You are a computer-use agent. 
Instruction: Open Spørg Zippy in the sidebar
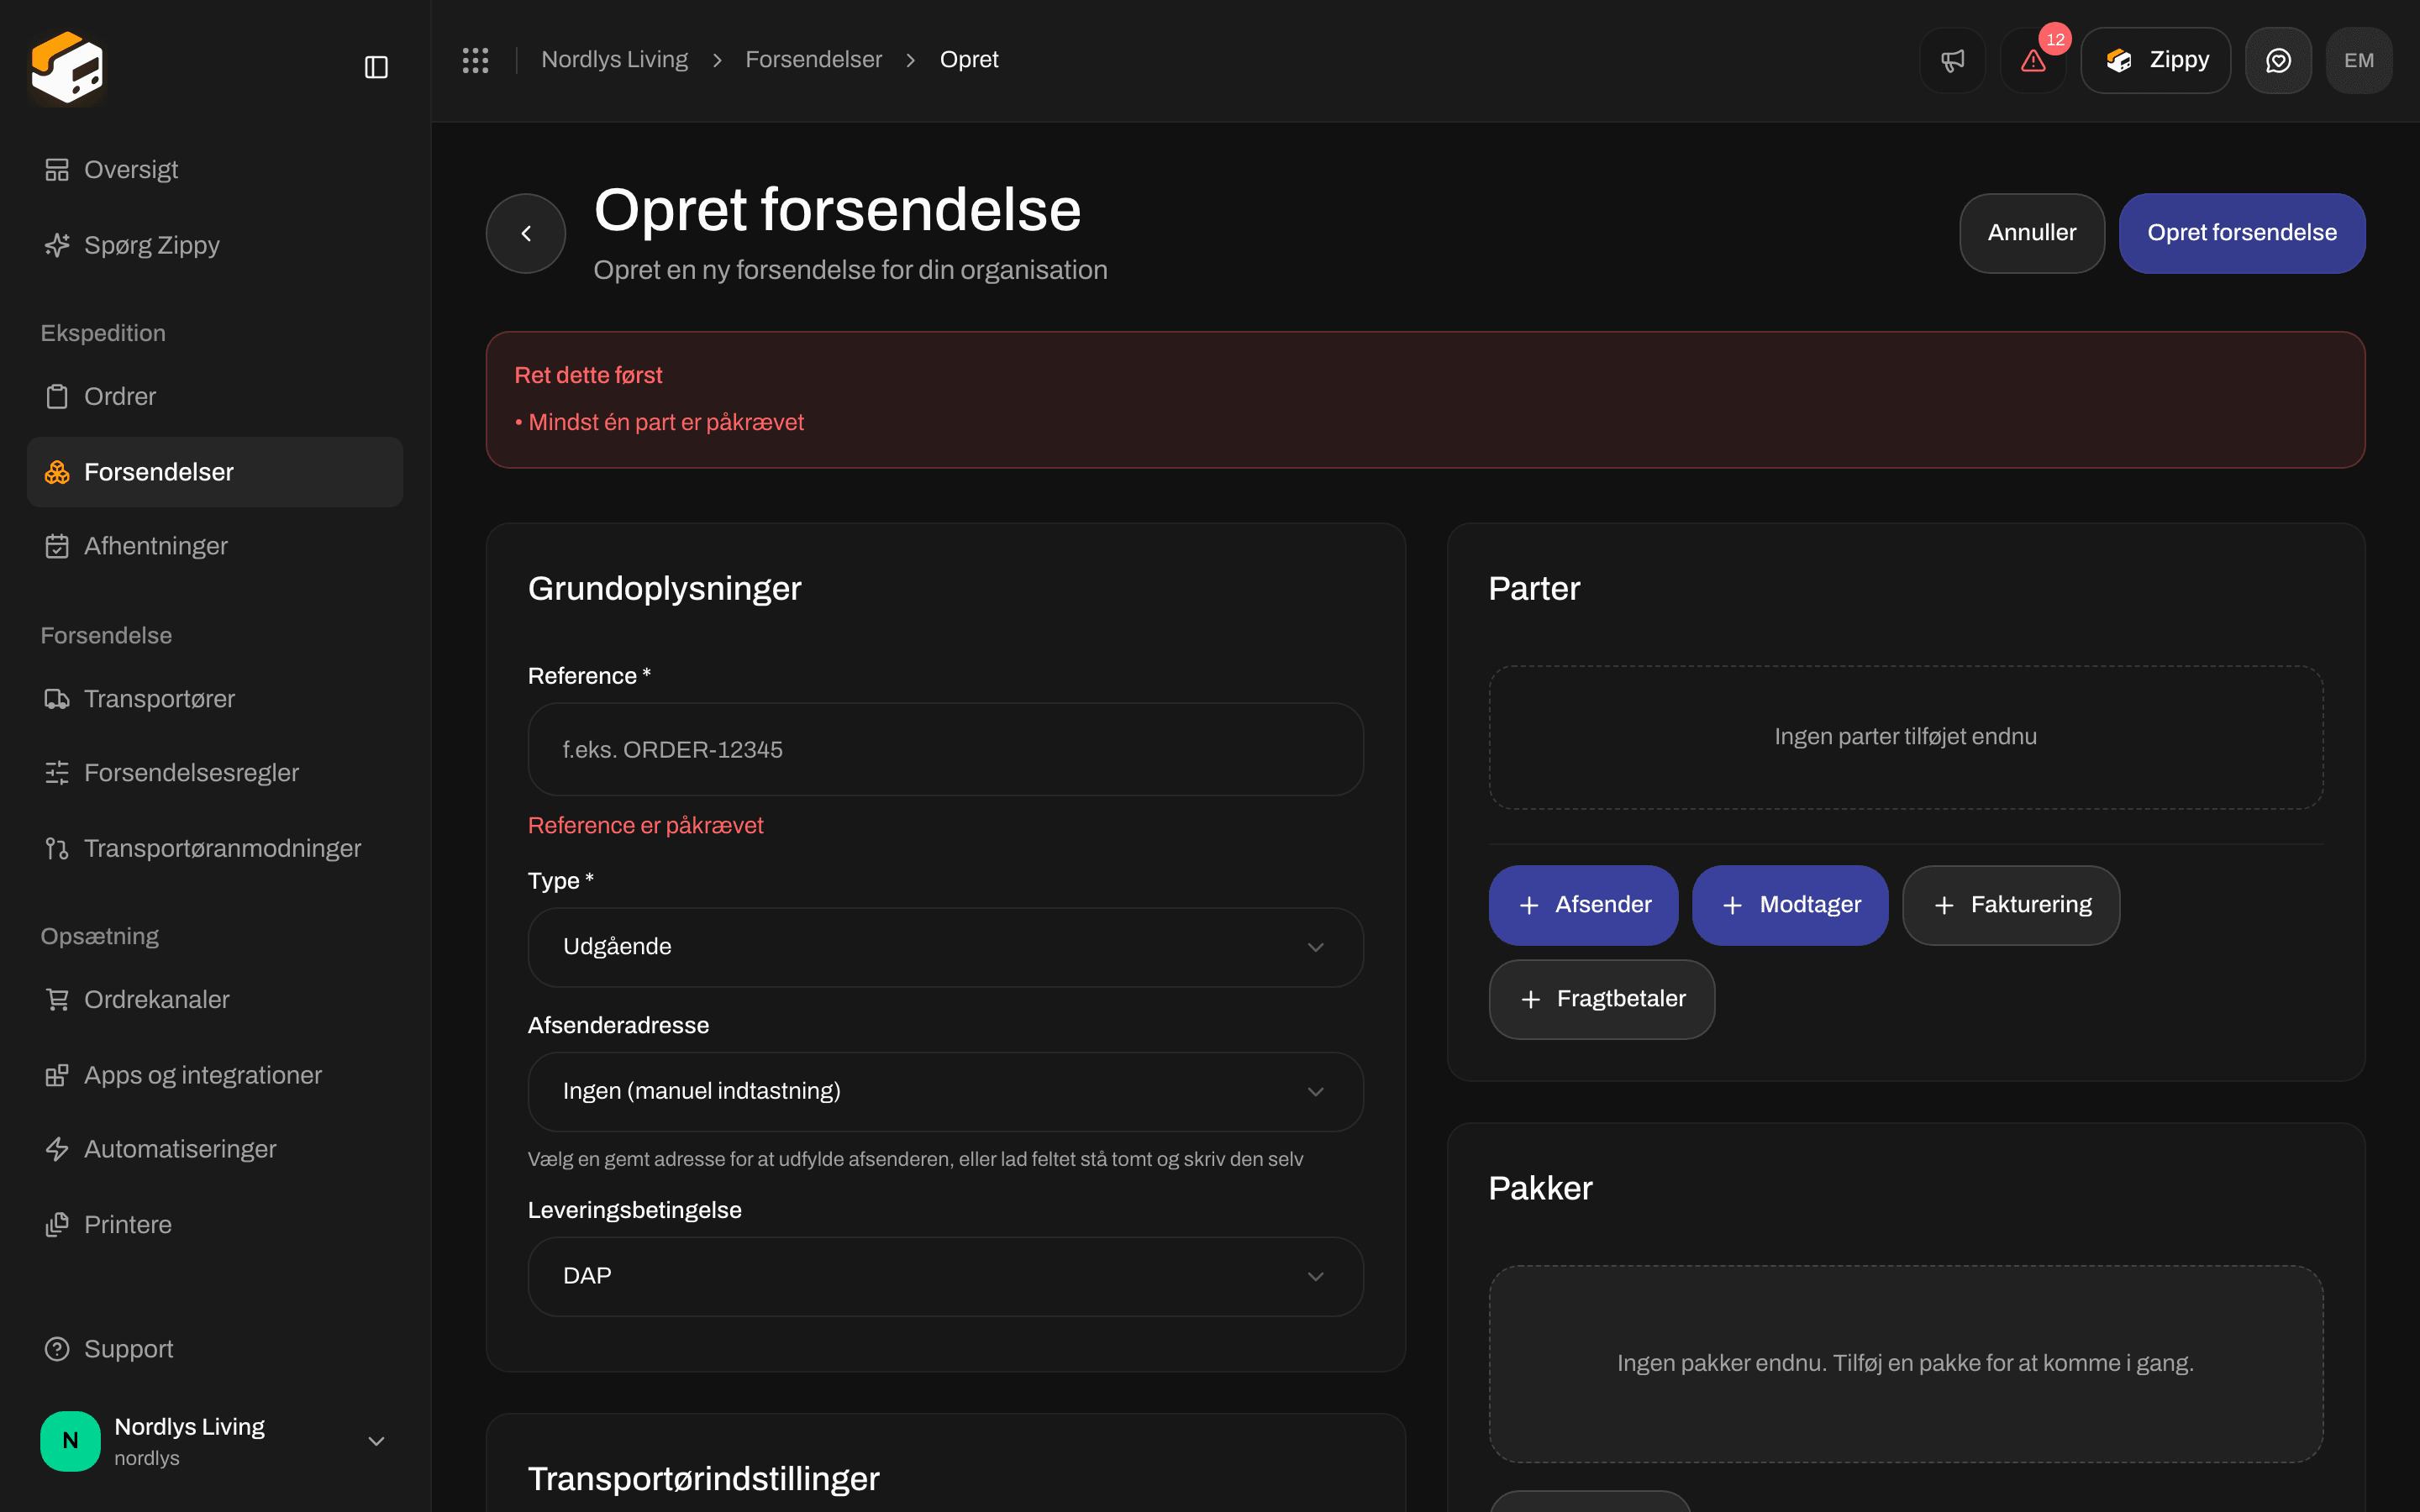[x=215, y=245]
